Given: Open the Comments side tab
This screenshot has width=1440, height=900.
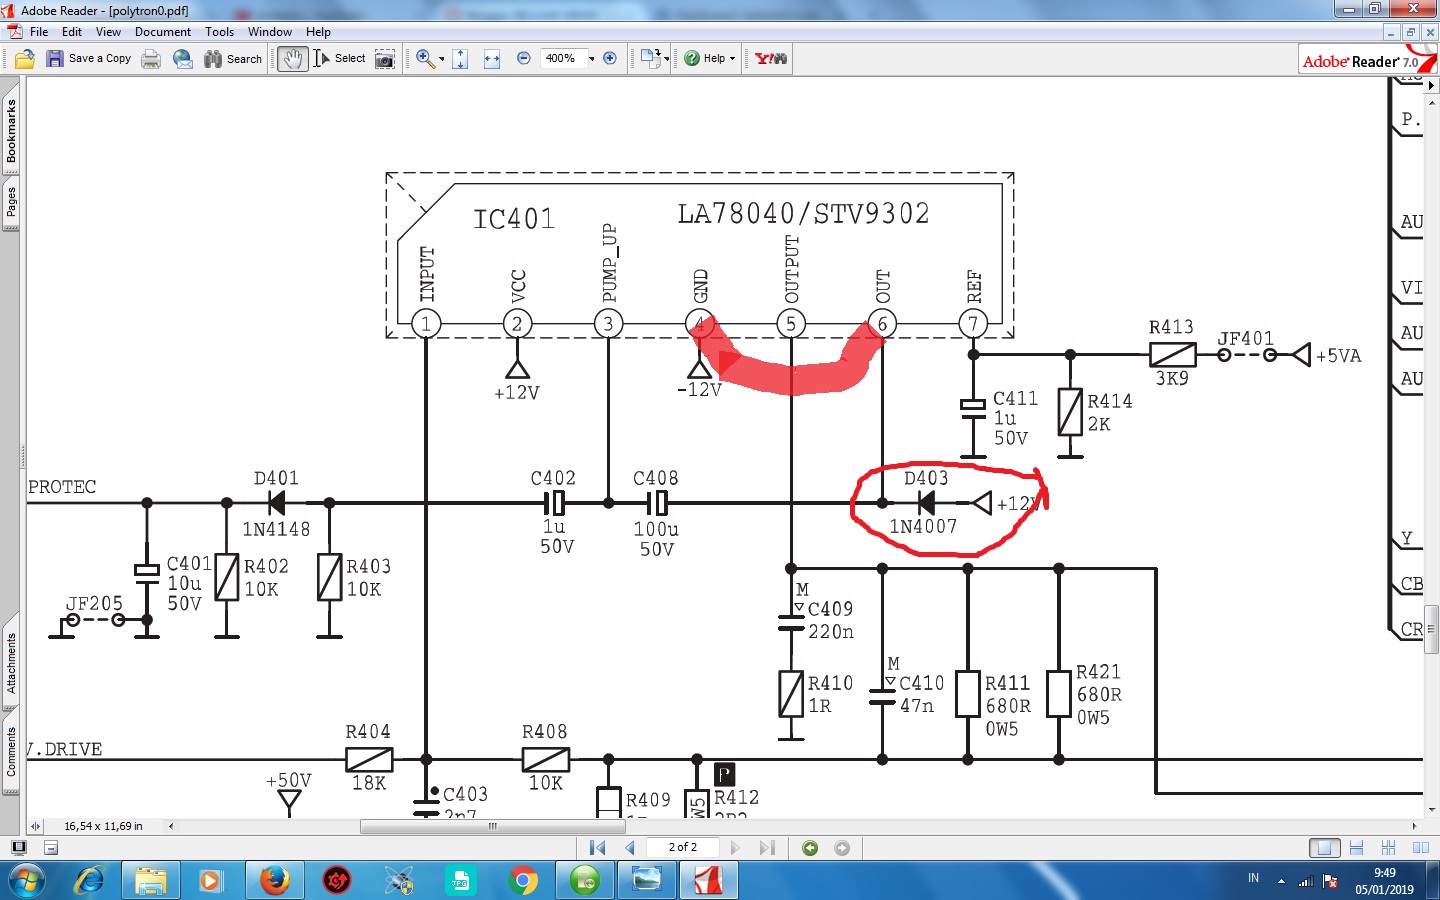Looking at the screenshot, I should pyautogui.click(x=11, y=752).
